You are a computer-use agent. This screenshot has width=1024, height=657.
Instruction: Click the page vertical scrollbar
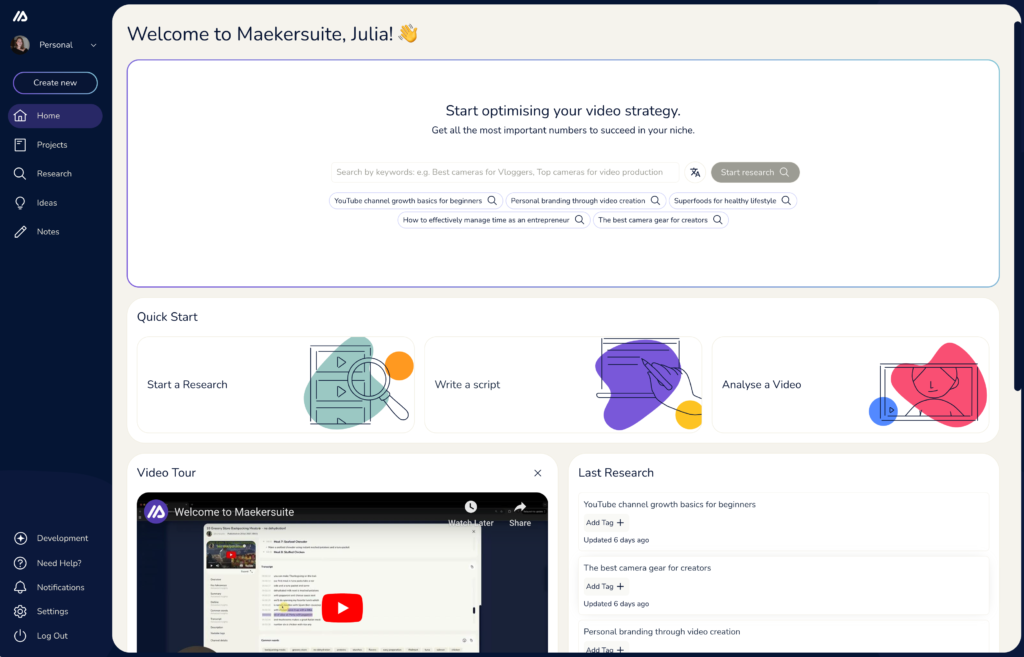(1017, 206)
